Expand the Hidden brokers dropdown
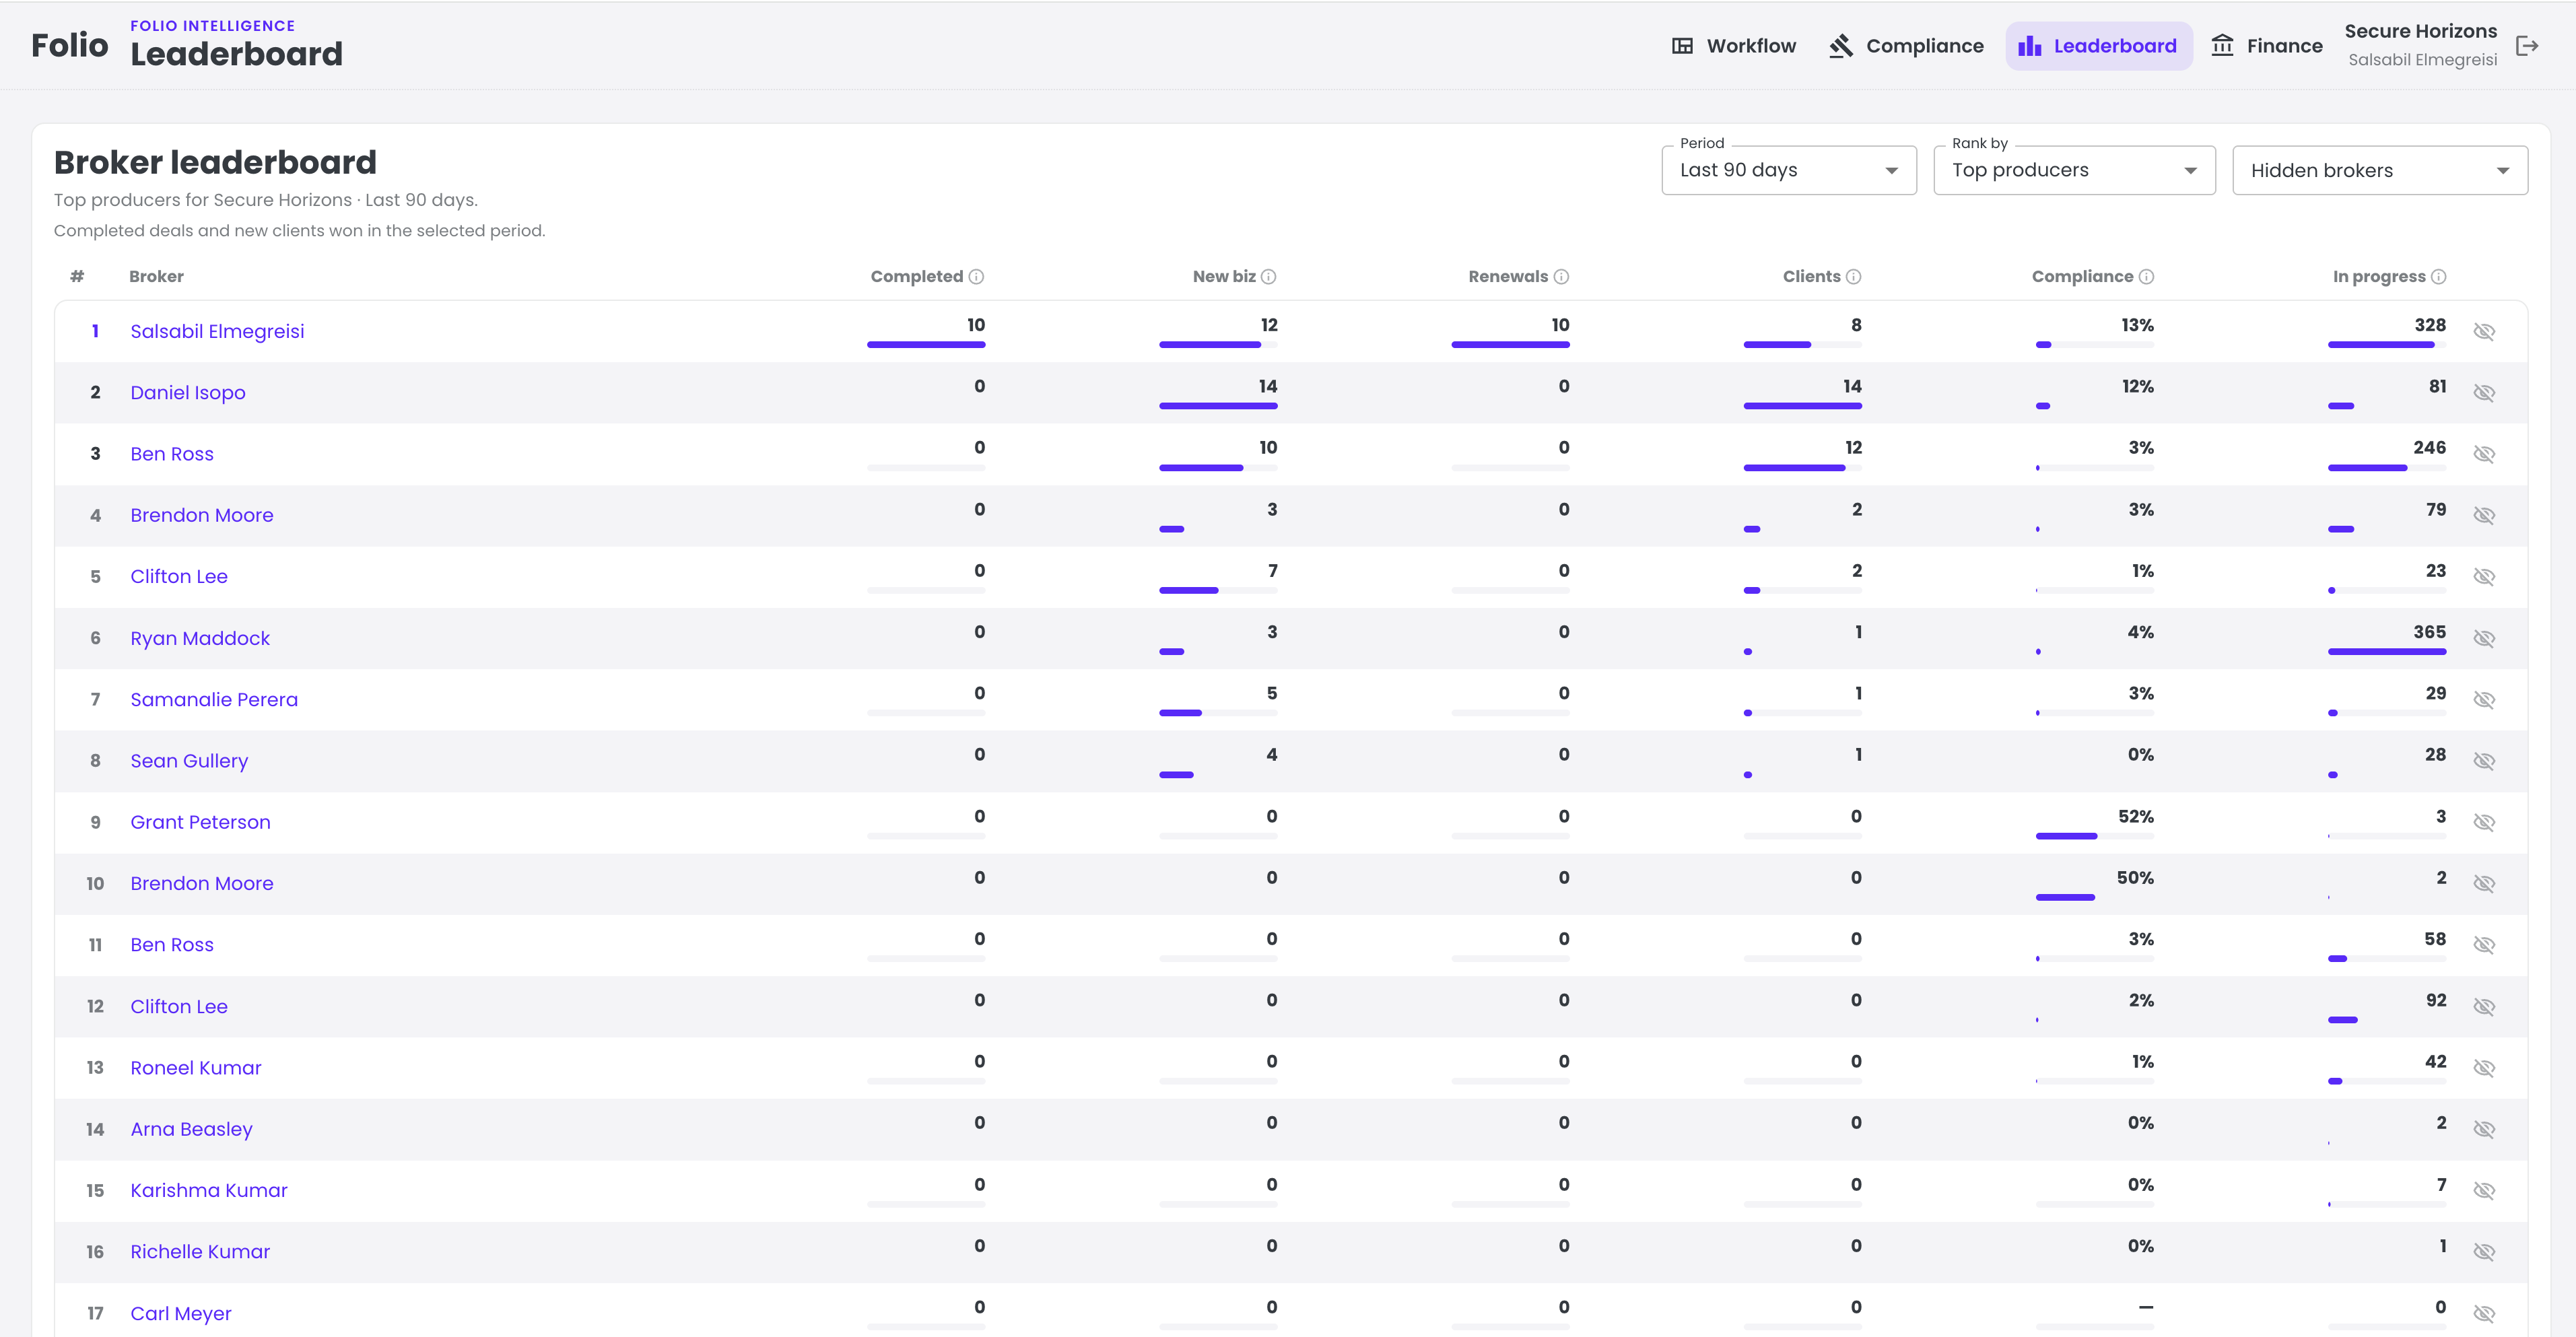This screenshot has height=1337, width=2576. point(2380,170)
